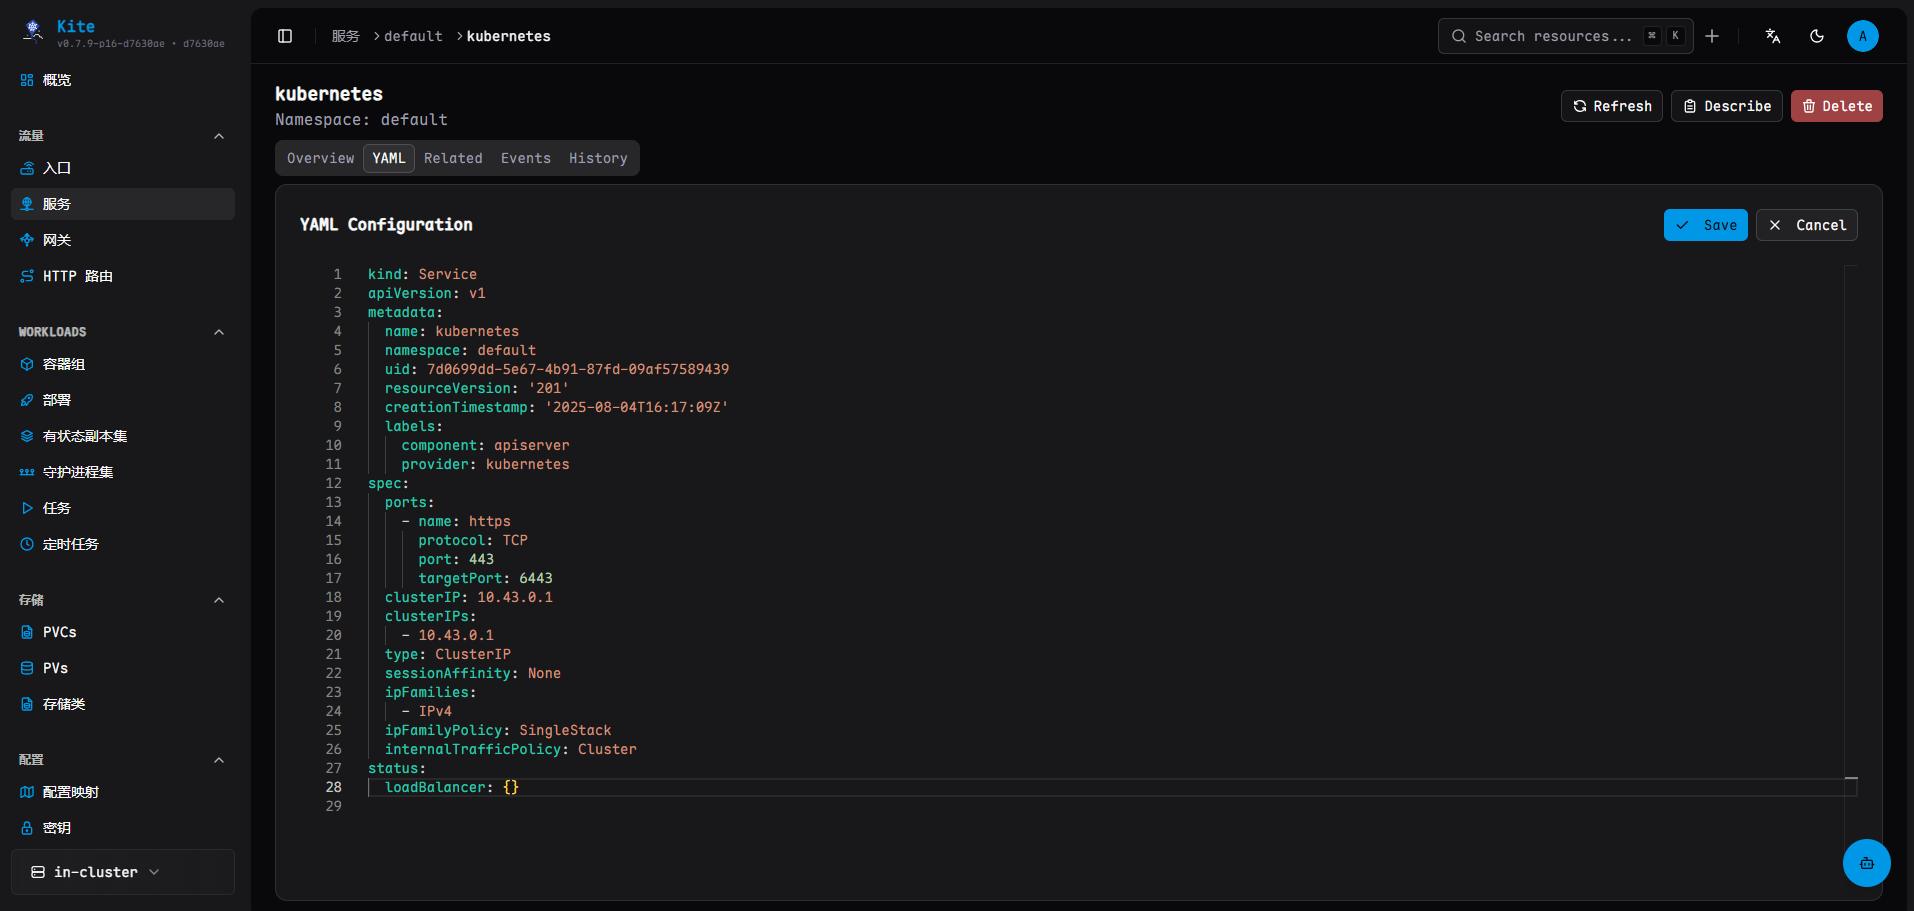Switch to dark/light theme moon icon
The width and height of the screenshot is (1914, 911).
pos(1817,36)
